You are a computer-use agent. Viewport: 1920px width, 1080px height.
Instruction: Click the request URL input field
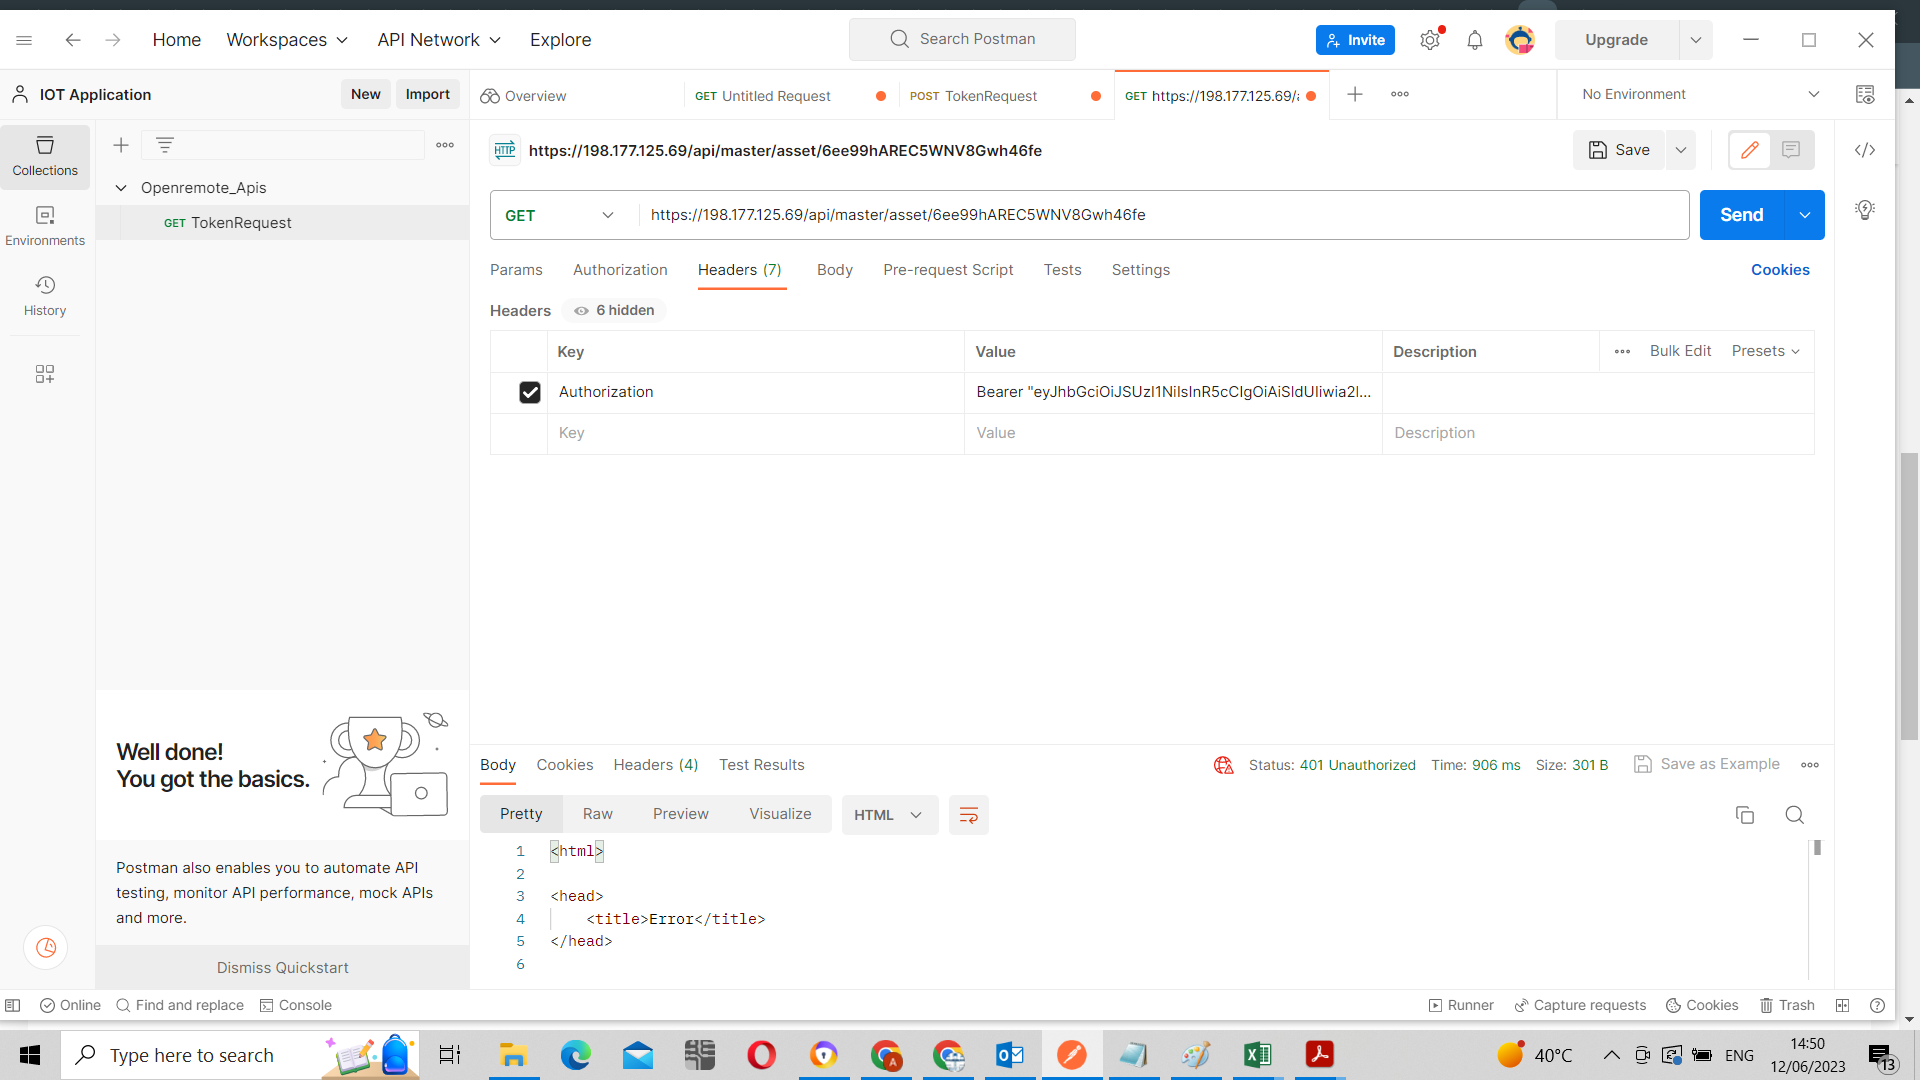1160,215
